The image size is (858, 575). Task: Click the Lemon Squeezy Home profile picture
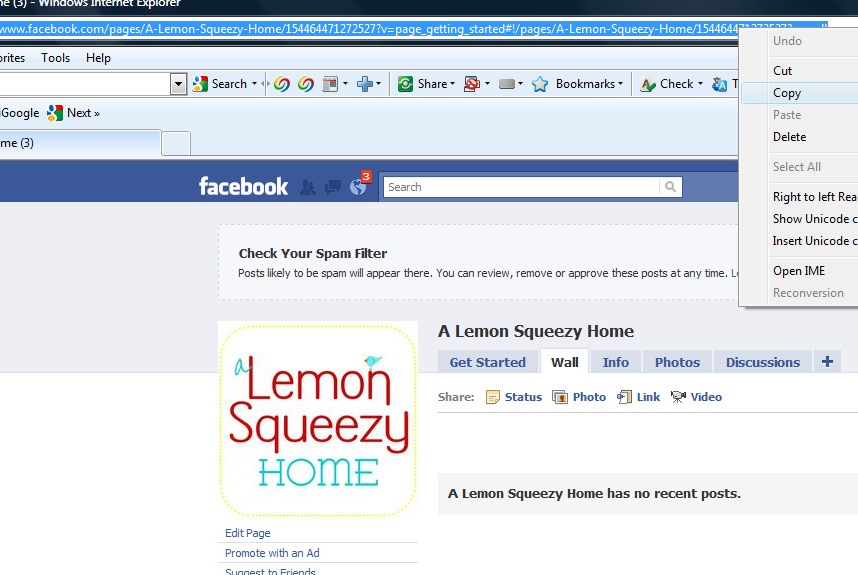coord(318,420)
